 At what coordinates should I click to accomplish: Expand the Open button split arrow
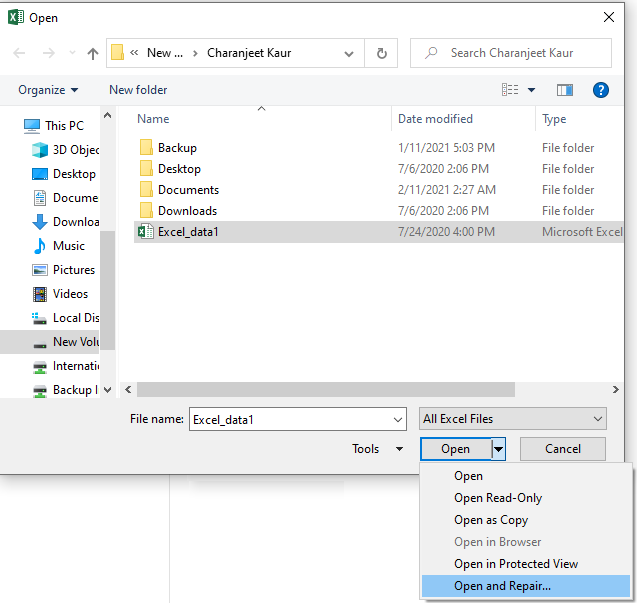(498, 449)
